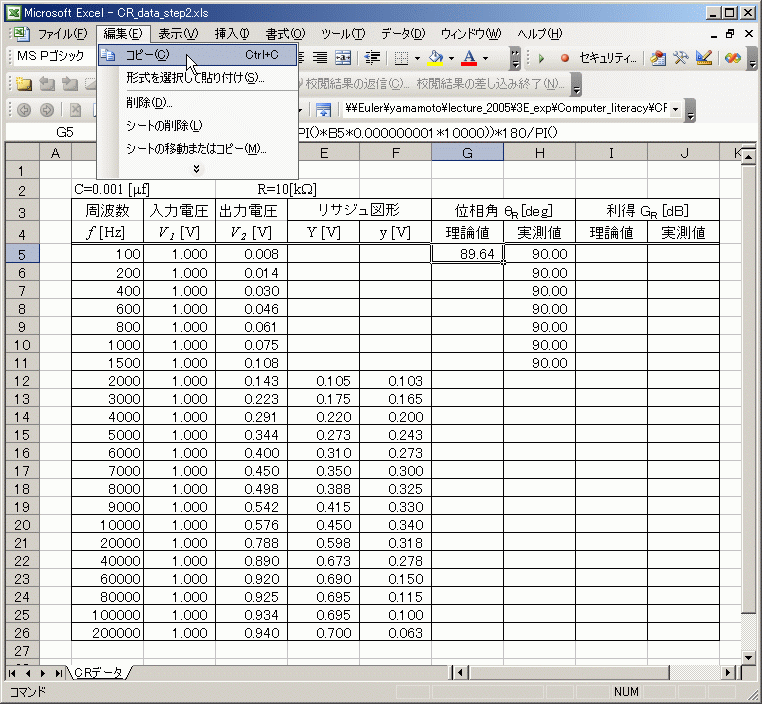Click the Record Macro red circle icon
Image resolution: width=762 pixels, height=704 pixels.
(565, 58)
